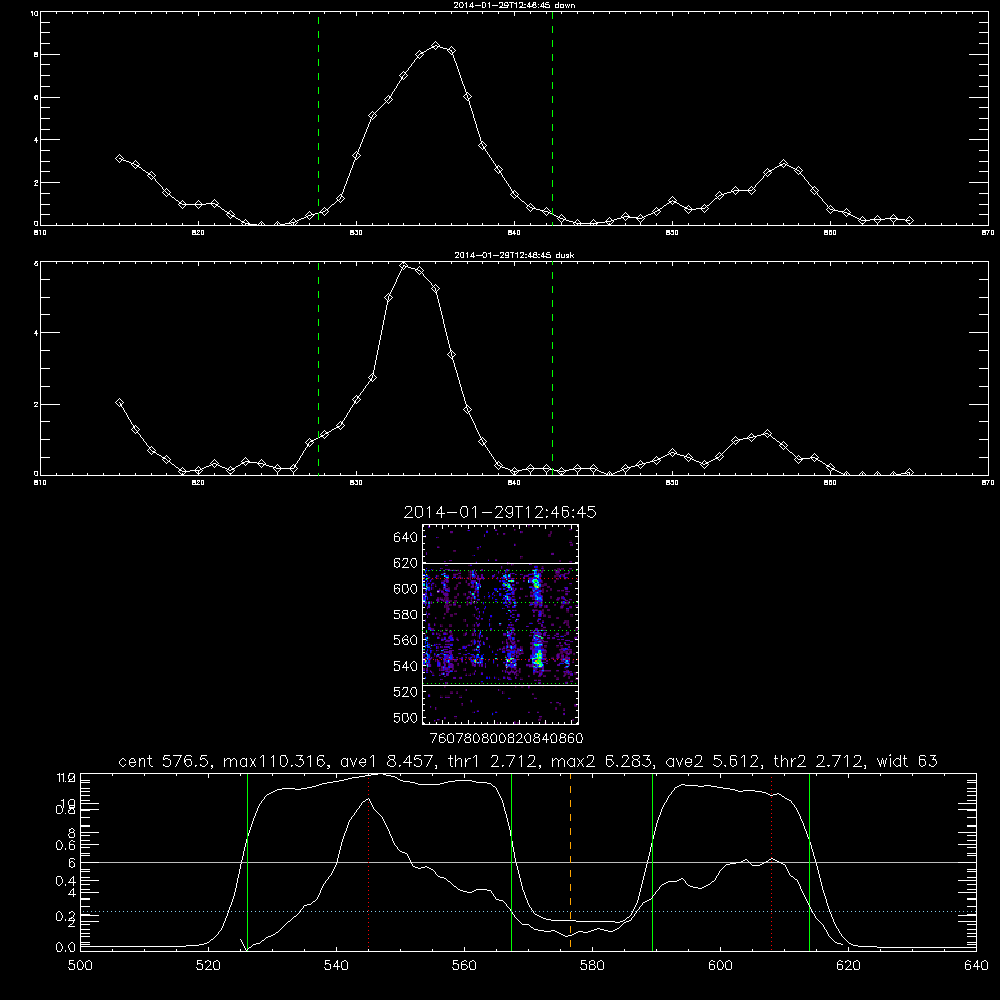This screenshot has width=1000, height=1000.
Task: Click the 'widt 63' value in stats line
Action: [907, 761]
